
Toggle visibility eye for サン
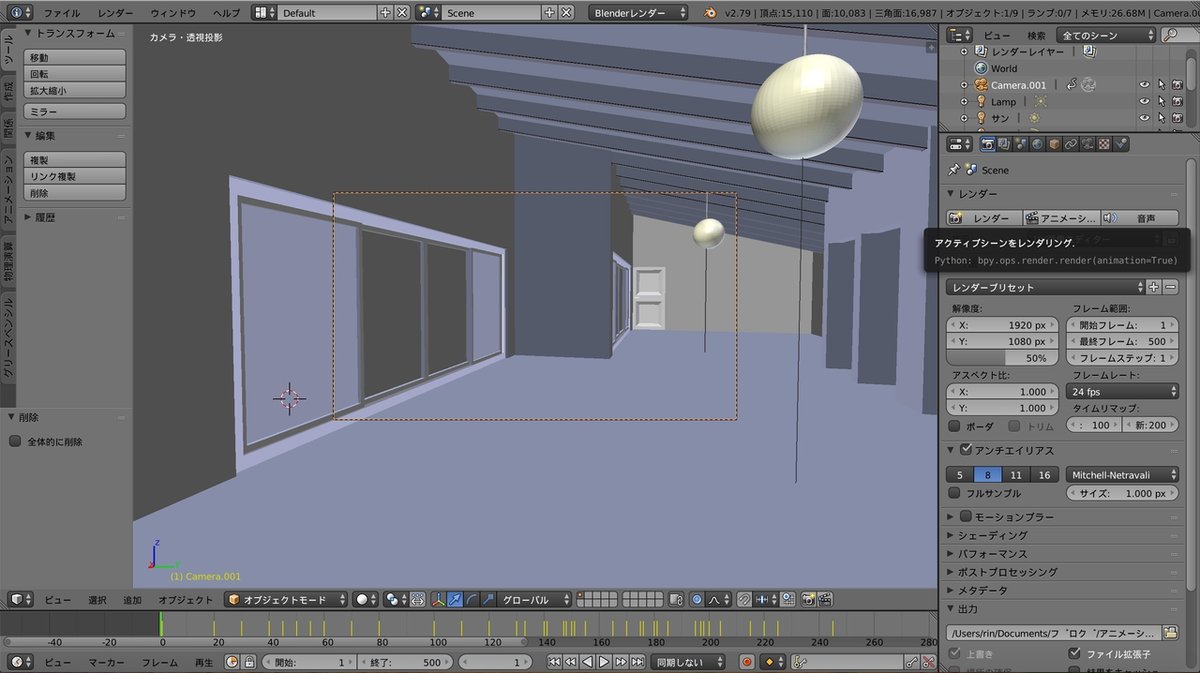click(x=1144, y=118)
